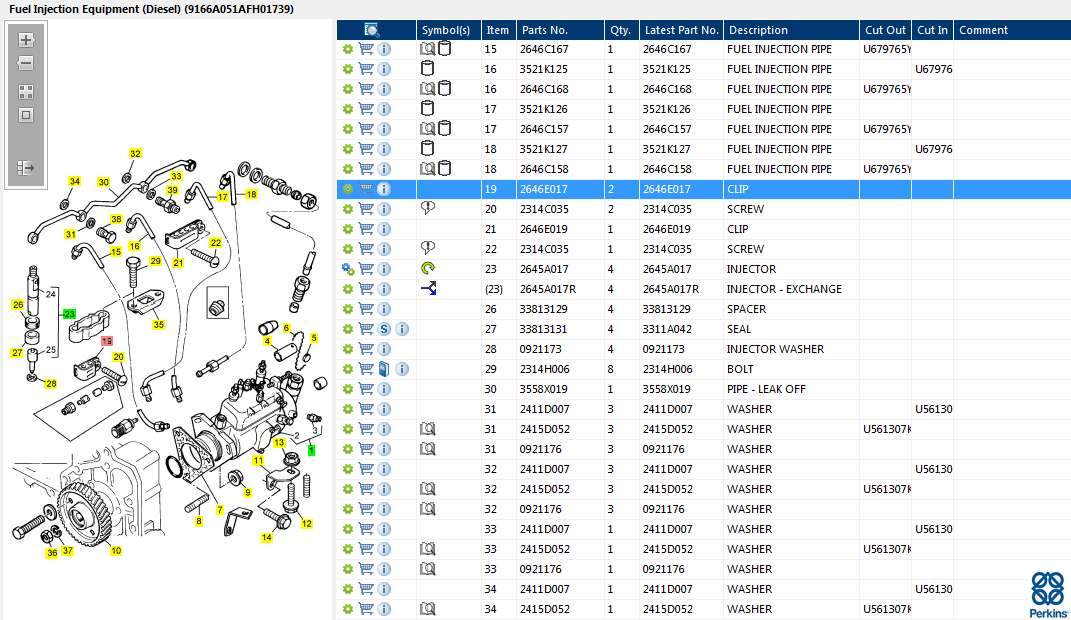Click callout 21 in the diagram
Screen dimensions: 1071x620
[x=178, y=262]
